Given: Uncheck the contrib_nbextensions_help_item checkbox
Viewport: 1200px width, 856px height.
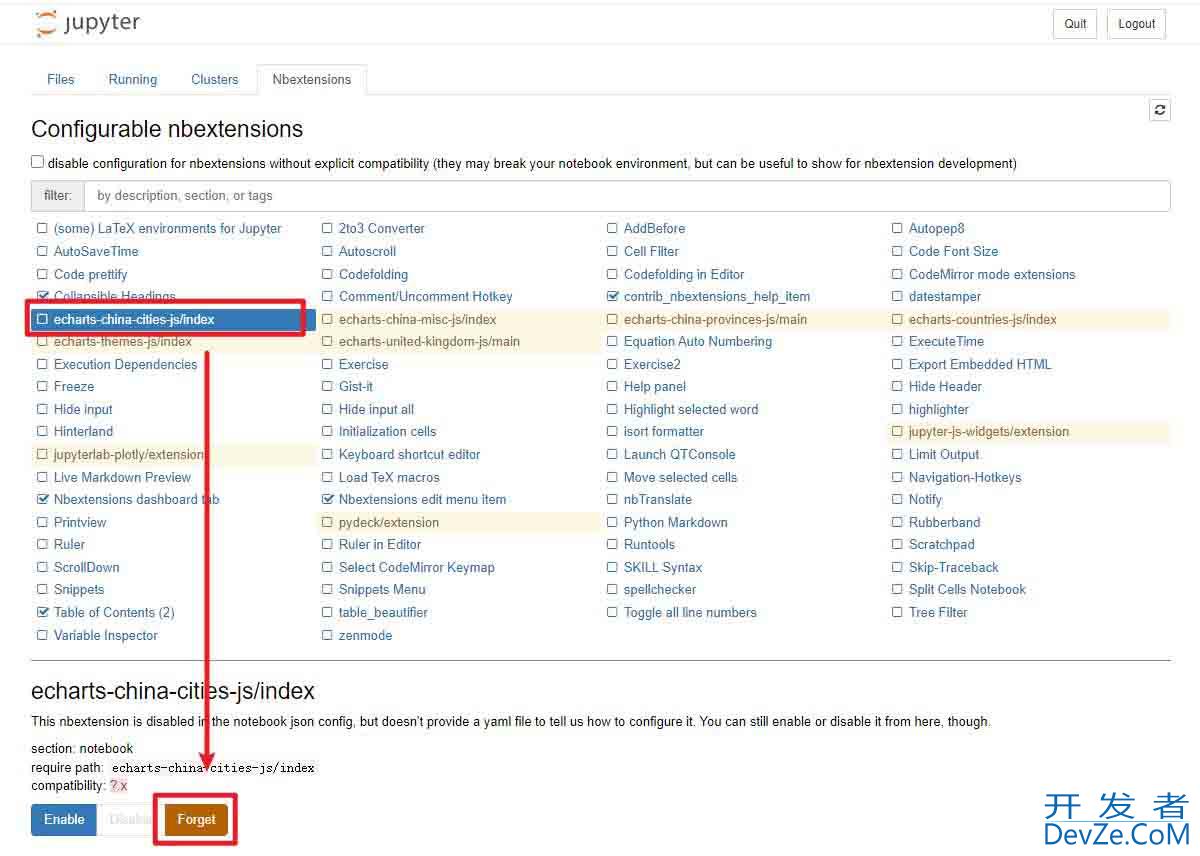Looking at the screenshot, I should 612,296.
